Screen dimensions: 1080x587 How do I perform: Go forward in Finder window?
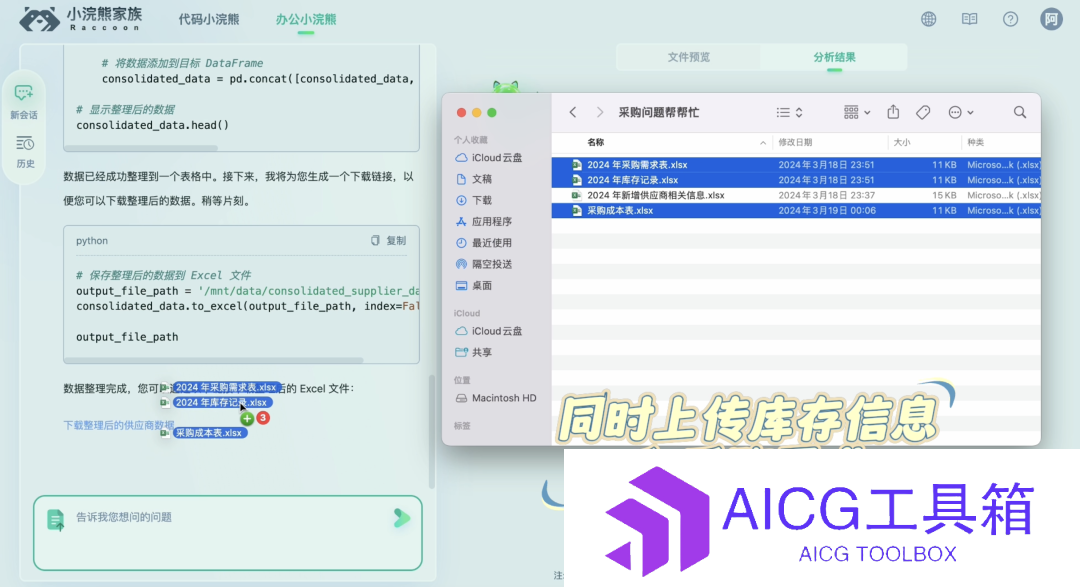point(599,112)
